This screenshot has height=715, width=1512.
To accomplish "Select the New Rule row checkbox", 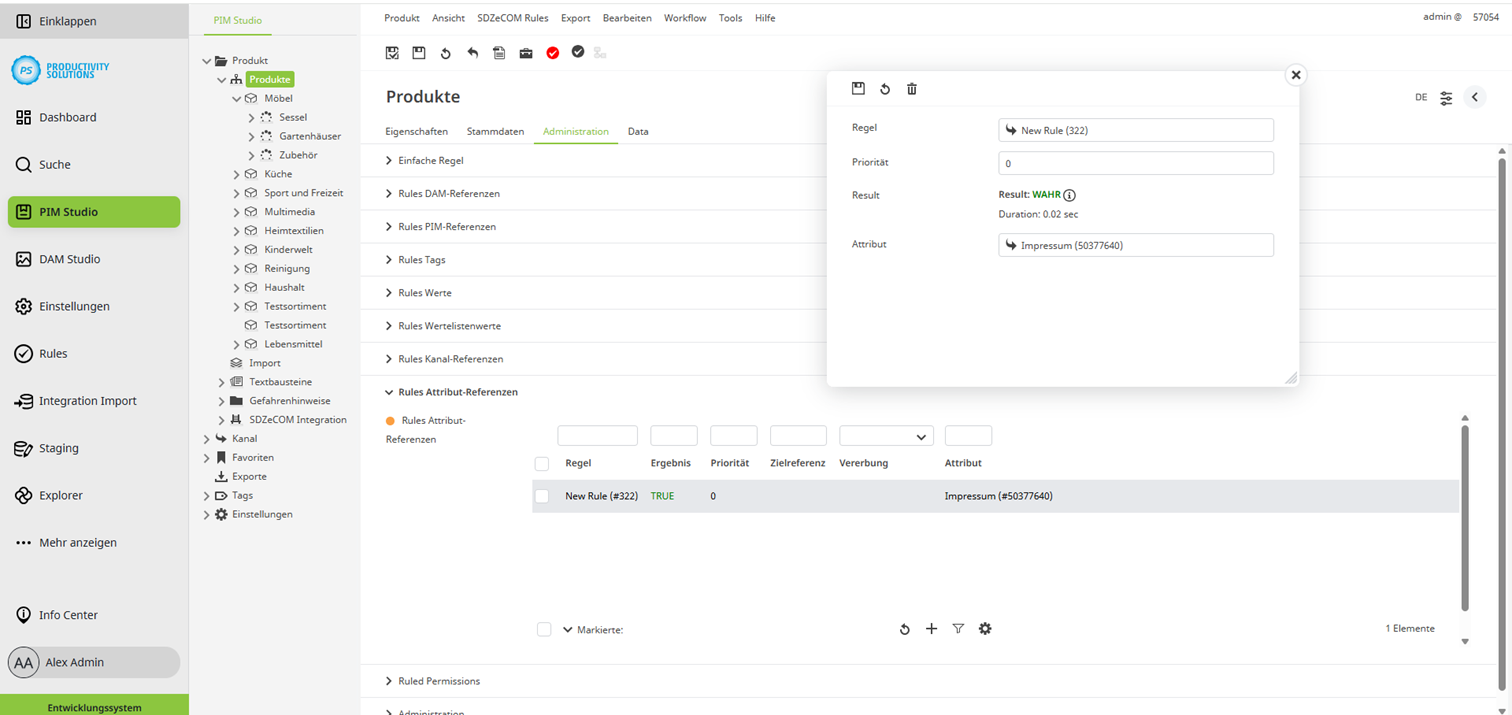I will coord(543,495).
